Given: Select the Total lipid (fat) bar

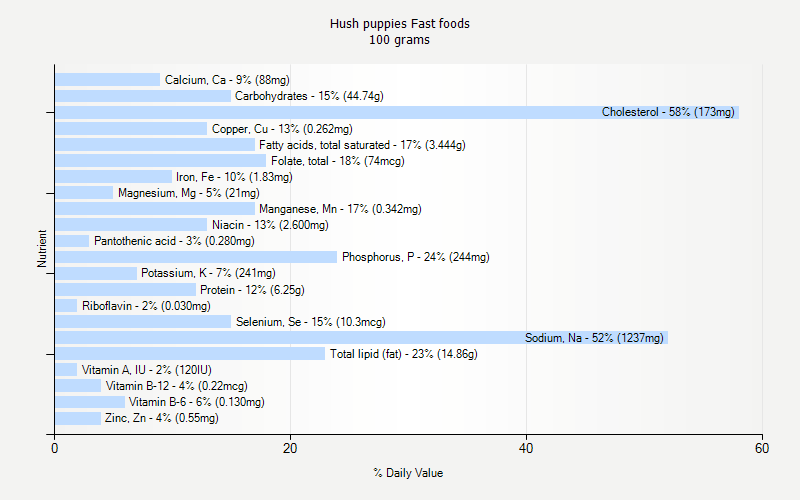Looking at the screenshot, I should click(190, 354).
